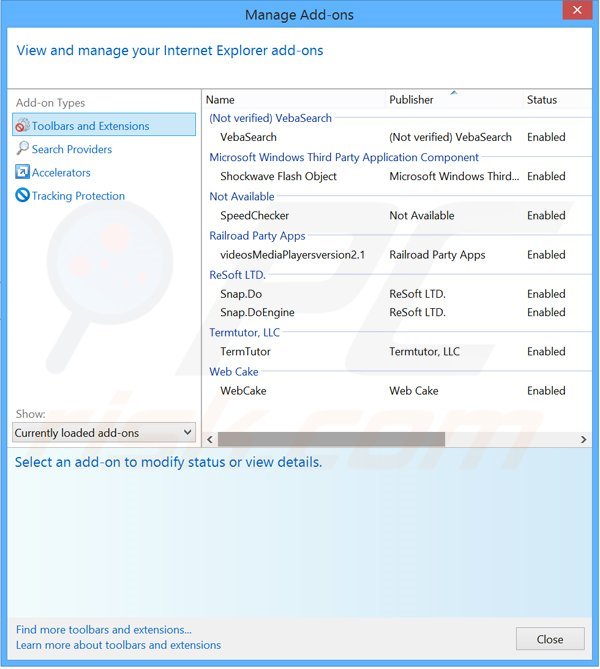Open Find more toolbars and extensions link

pyautogui.click(x=104, y=630)
